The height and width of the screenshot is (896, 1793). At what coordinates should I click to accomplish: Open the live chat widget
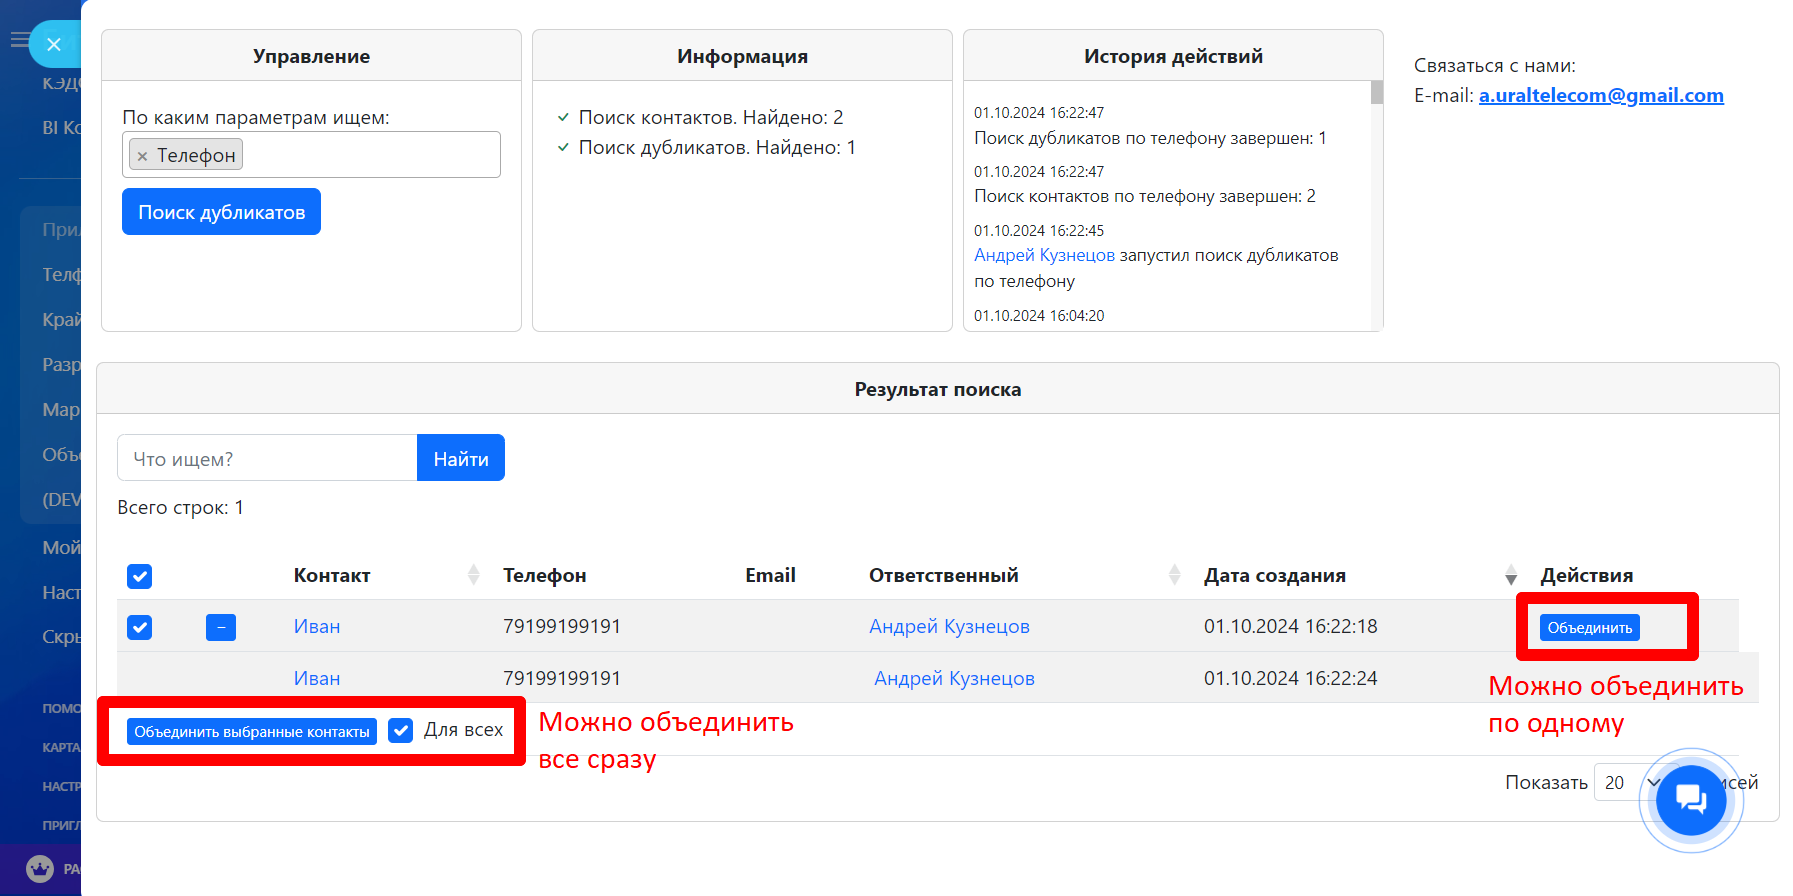click(1690, 800)
